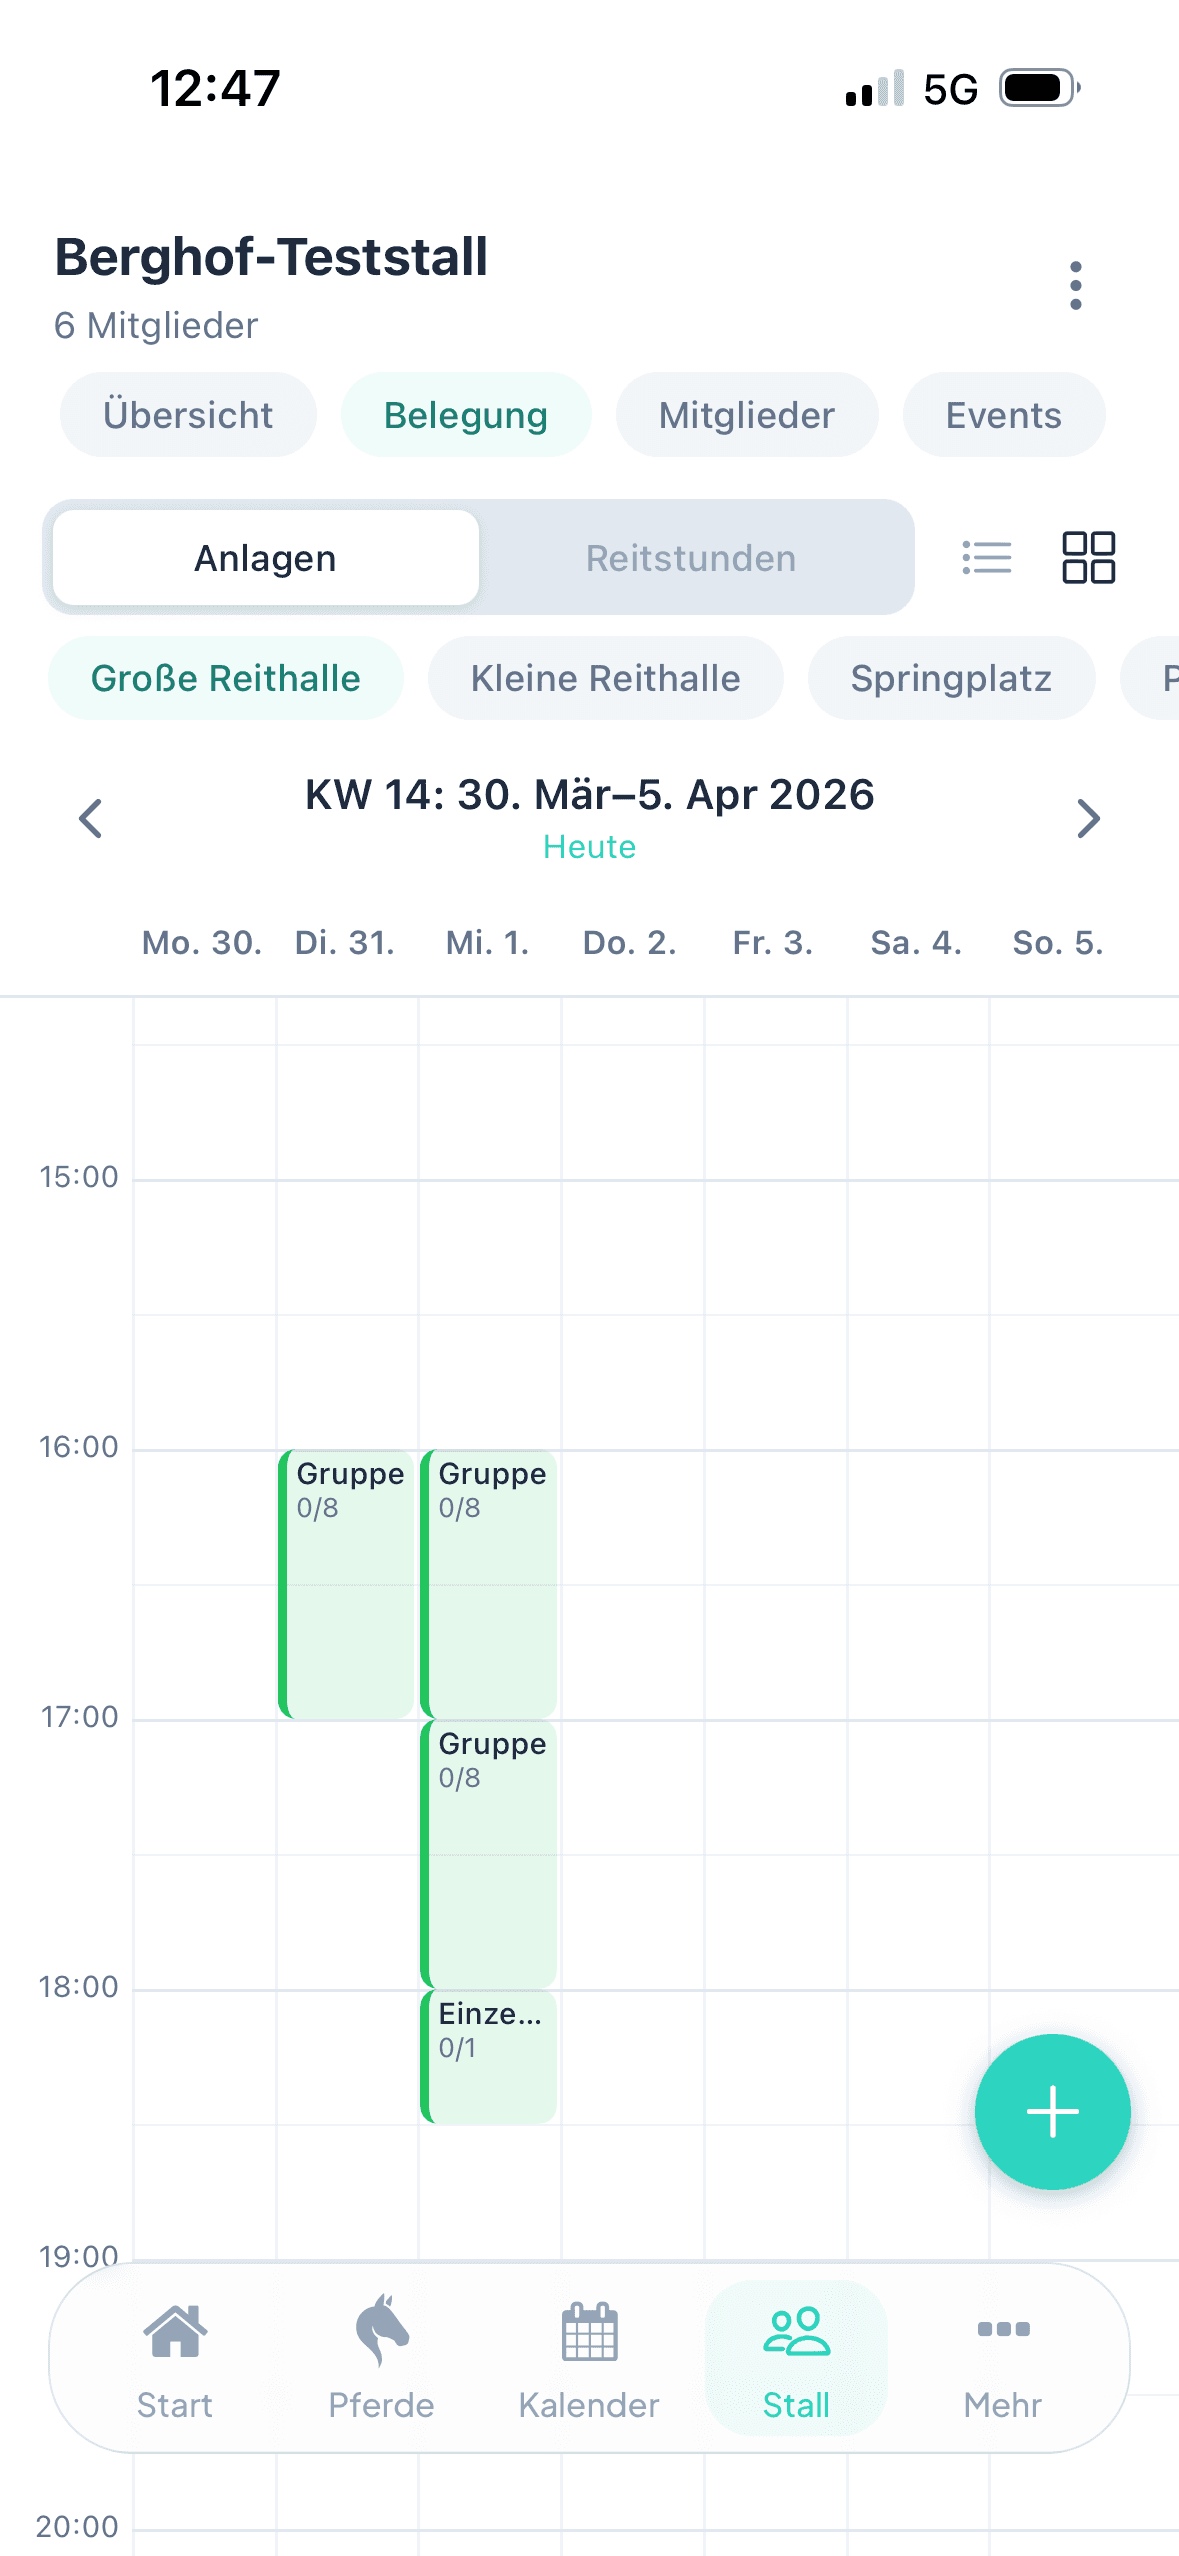The image size is (1179, 2556).
Task: Select Springplatz facility chip
Action: (951, 678)
